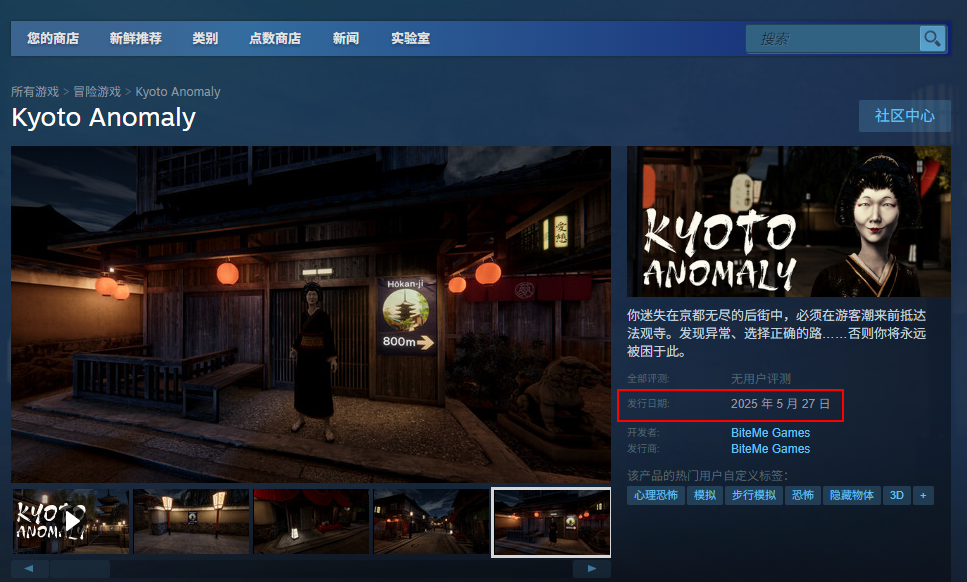The height and width of the screenshot is (582, 967).
Task: Click the 社区中心 button
Action: [904, 116]
